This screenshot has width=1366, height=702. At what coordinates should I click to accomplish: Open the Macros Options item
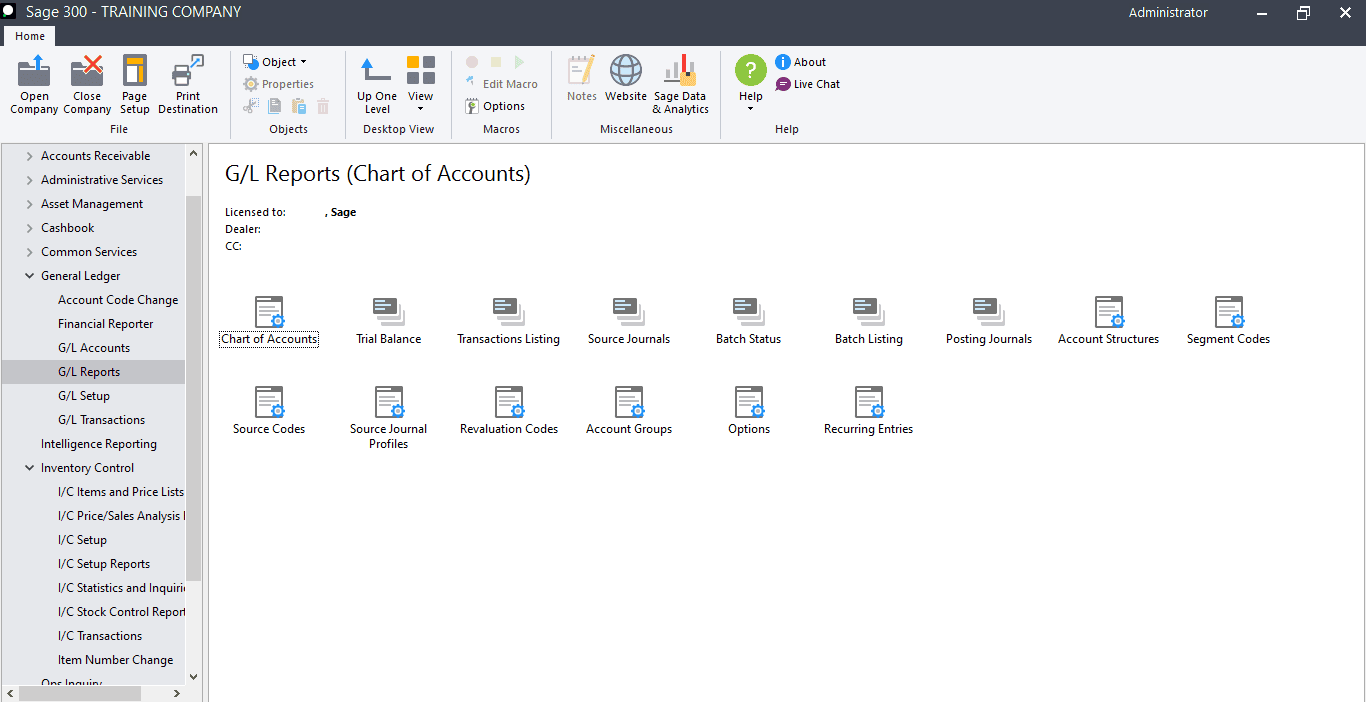(495, 106)
